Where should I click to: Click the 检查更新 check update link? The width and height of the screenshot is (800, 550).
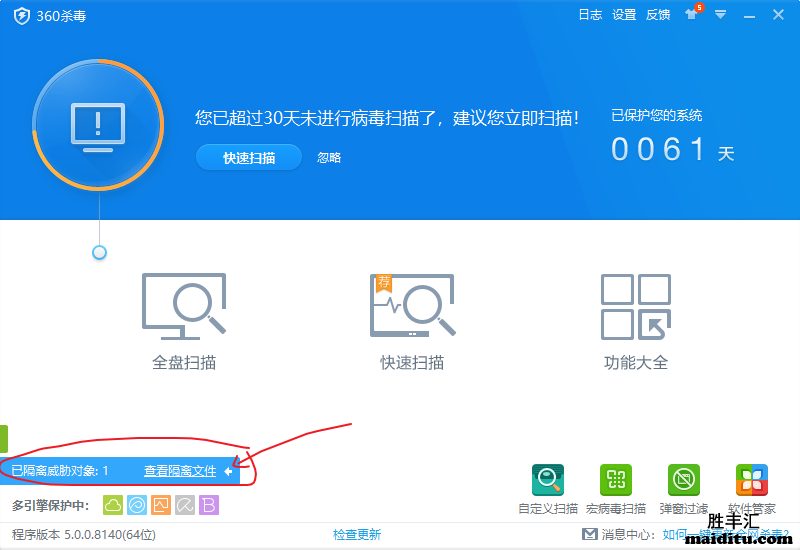pyautogui.click(x=357, y=535)
